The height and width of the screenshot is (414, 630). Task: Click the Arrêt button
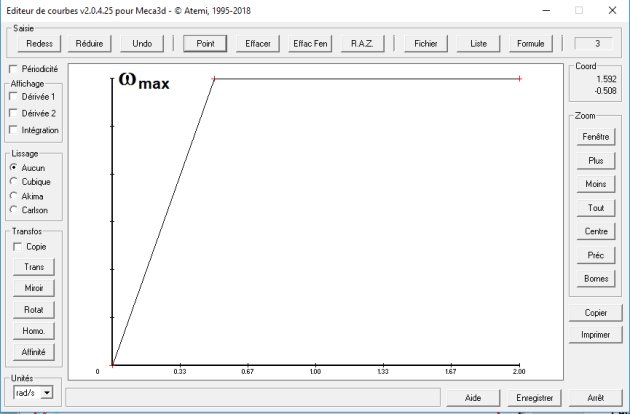[595, 398]
